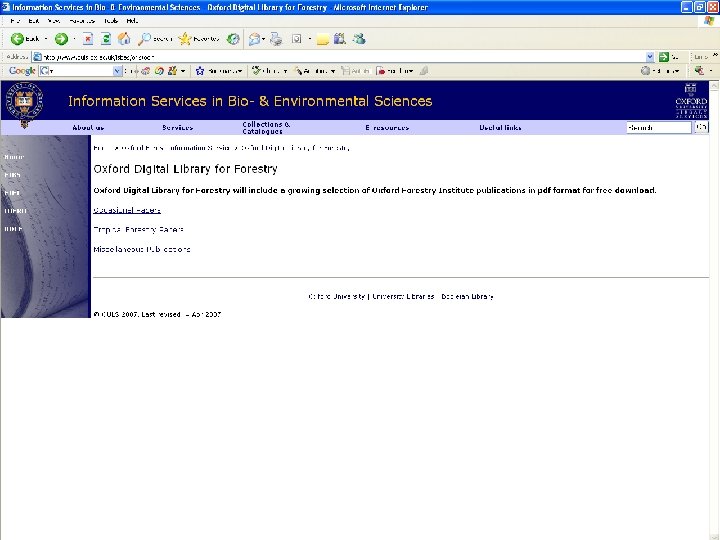The image size is (720, 540).
Task: Click the Google logo on toolbar
Action: 22,71
